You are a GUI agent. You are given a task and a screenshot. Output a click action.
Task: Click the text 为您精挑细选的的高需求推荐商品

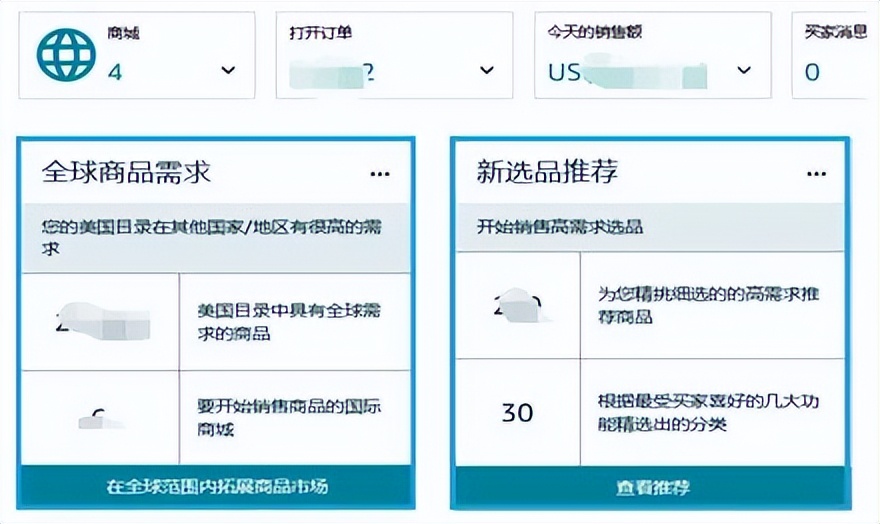[x=708, y=305]
